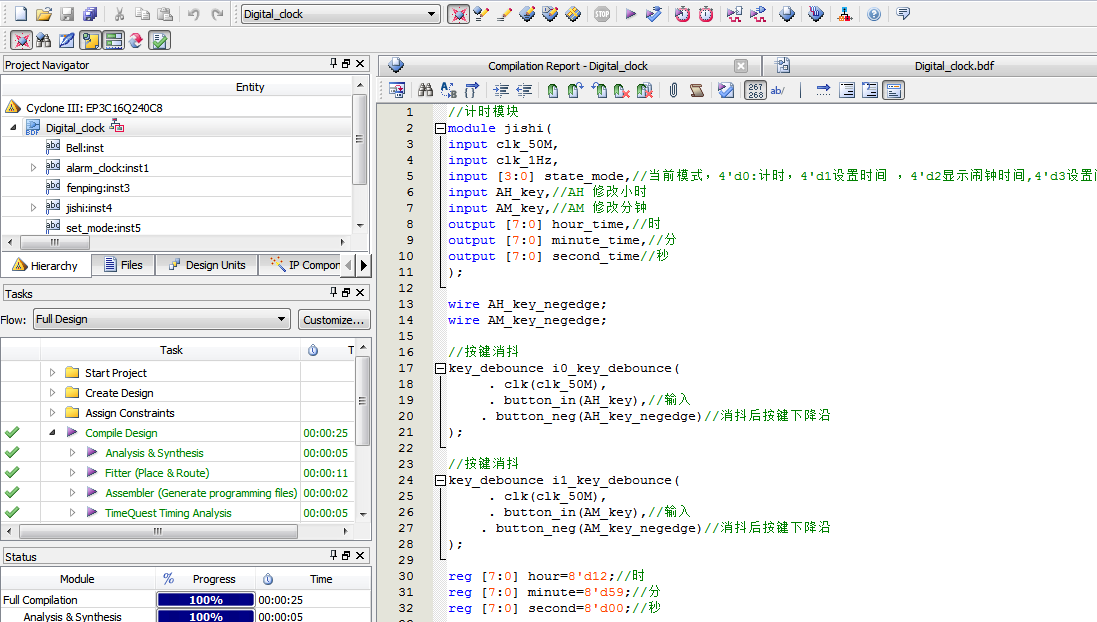Click the Replace text icon in the editor toolbar
The image size is (1097, 622).
[448, 90]
